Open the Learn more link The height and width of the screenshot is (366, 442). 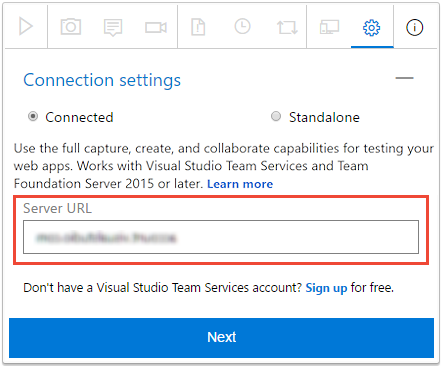click(x=240, y=184)
